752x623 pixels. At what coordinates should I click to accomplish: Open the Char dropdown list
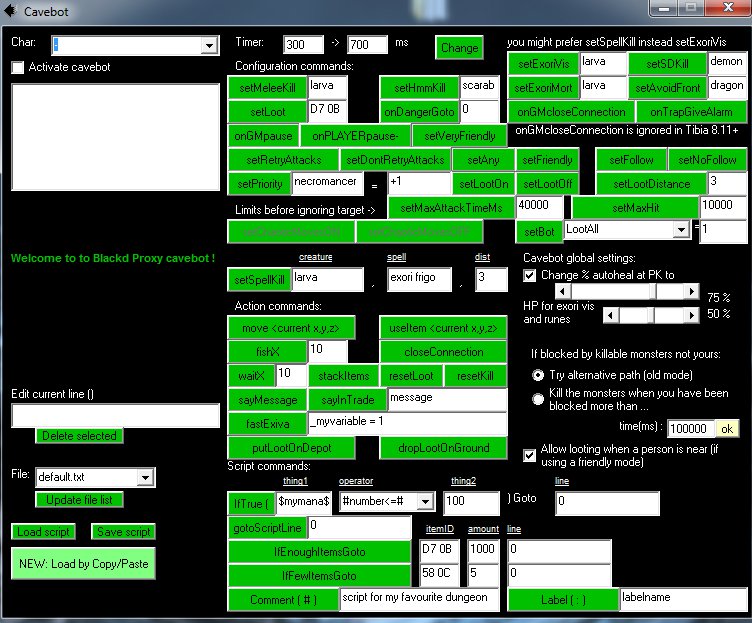(x=209, y=46)
